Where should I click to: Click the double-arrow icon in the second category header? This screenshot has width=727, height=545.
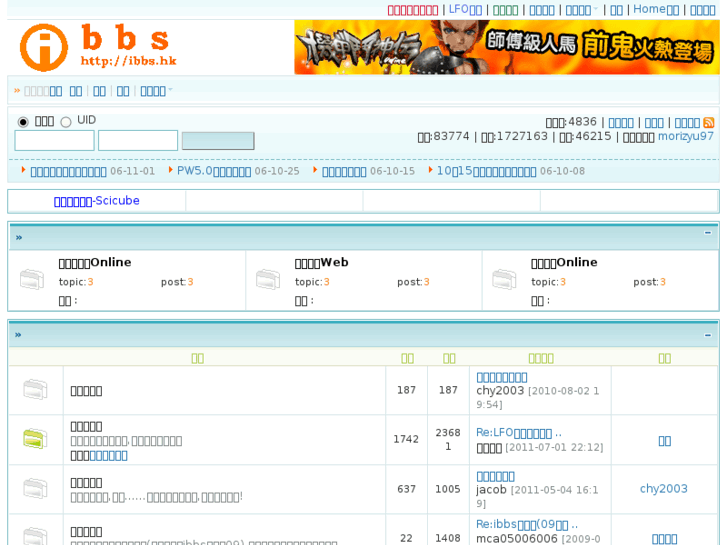click(x=18, y=335)
